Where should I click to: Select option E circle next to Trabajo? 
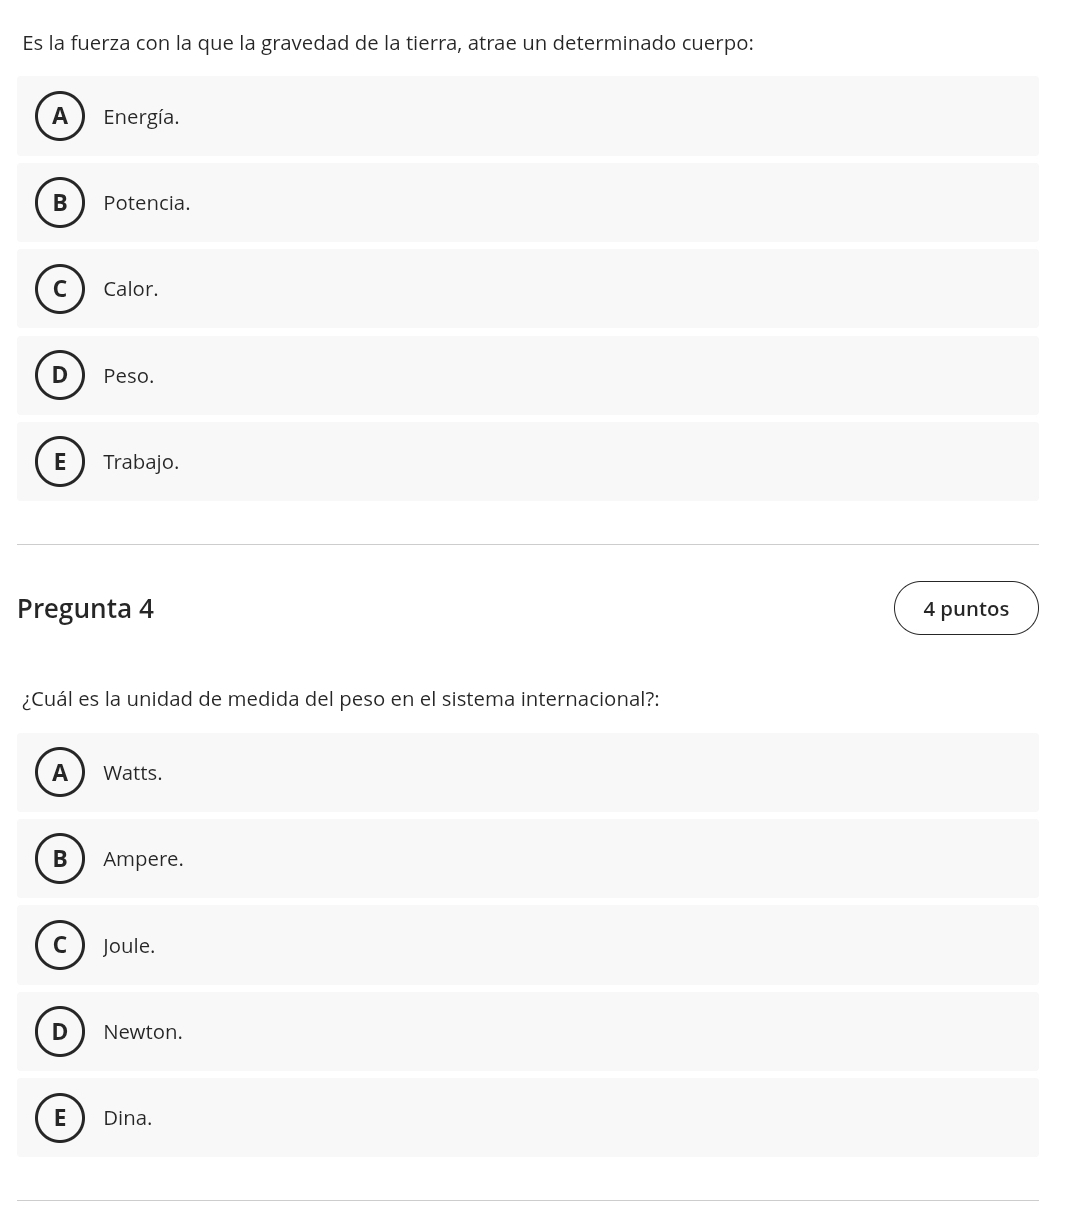coord(60,462)
